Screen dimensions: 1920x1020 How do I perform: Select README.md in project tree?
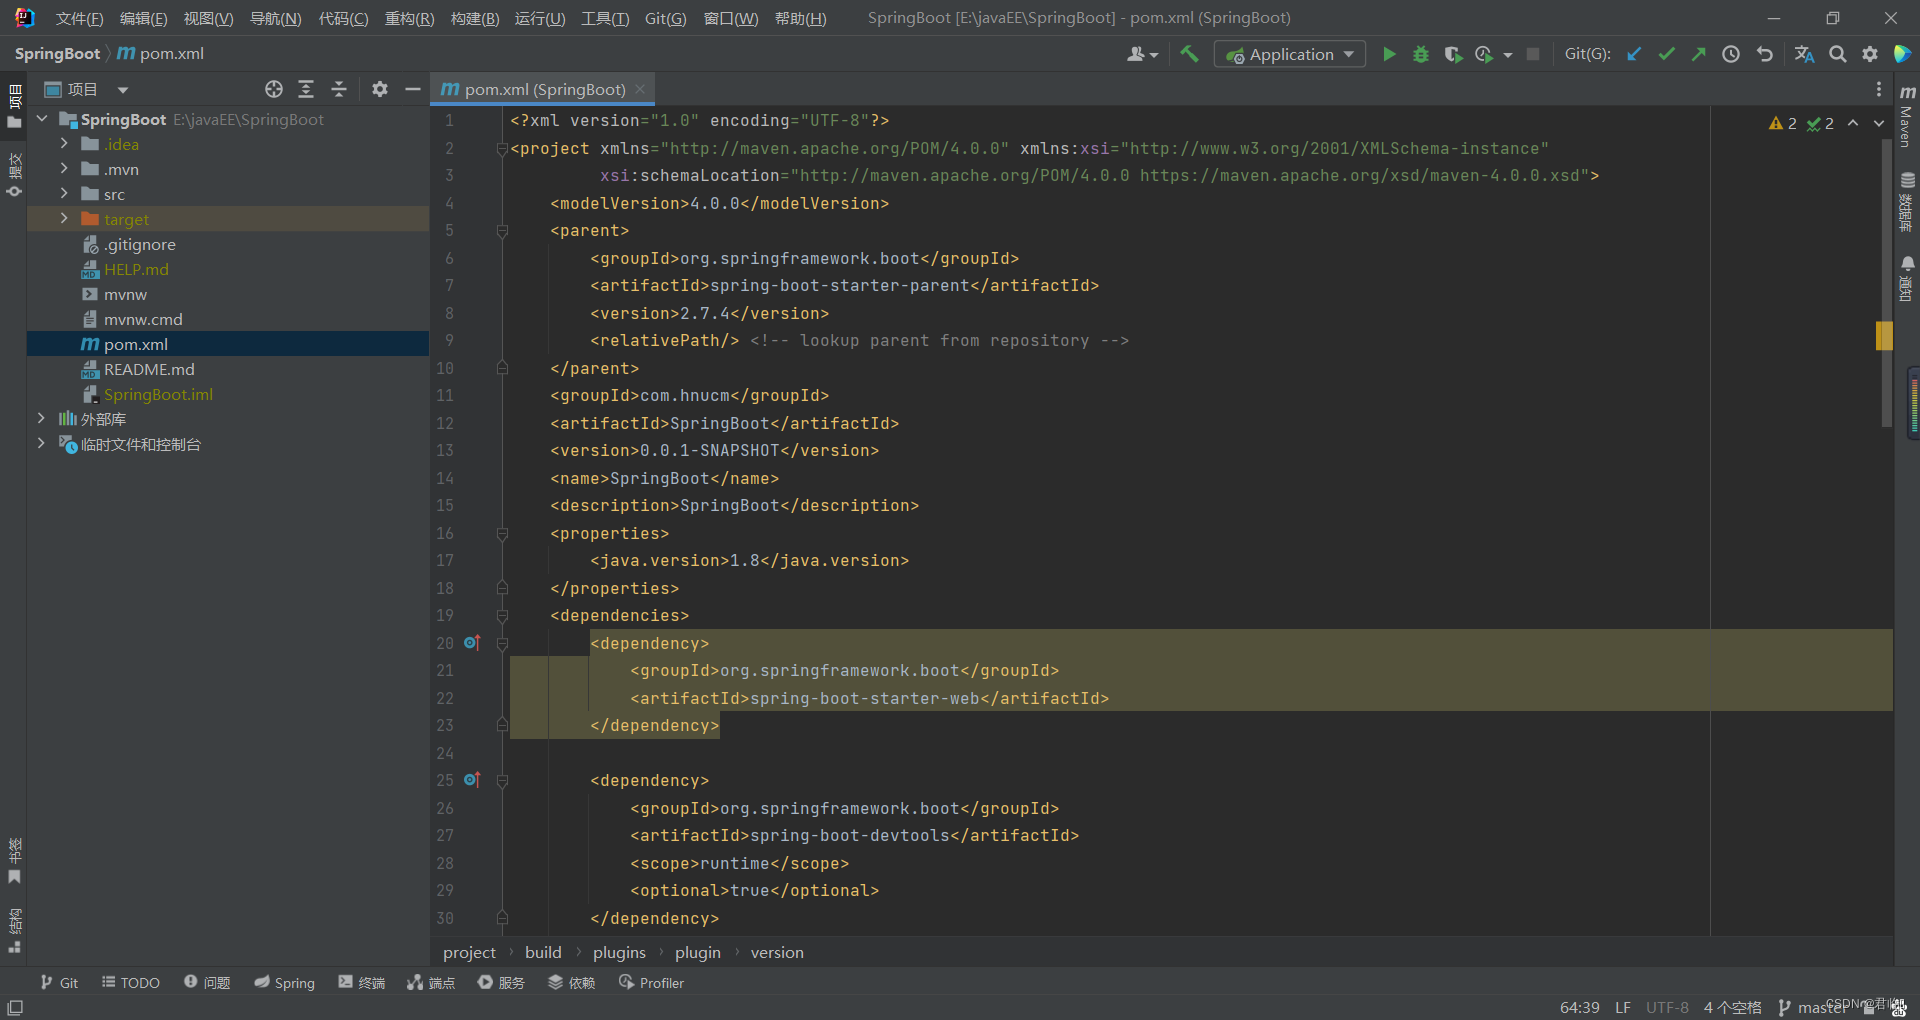click(x=228, y=369)
